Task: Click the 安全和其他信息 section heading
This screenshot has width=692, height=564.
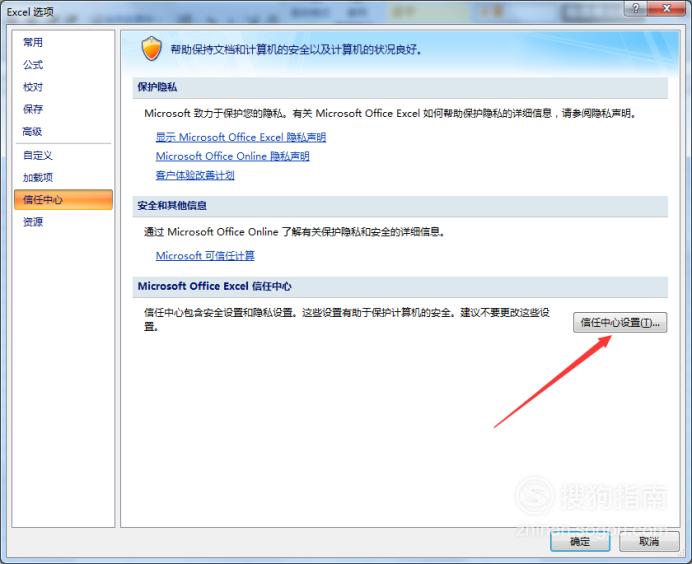Action: (172, 206)
